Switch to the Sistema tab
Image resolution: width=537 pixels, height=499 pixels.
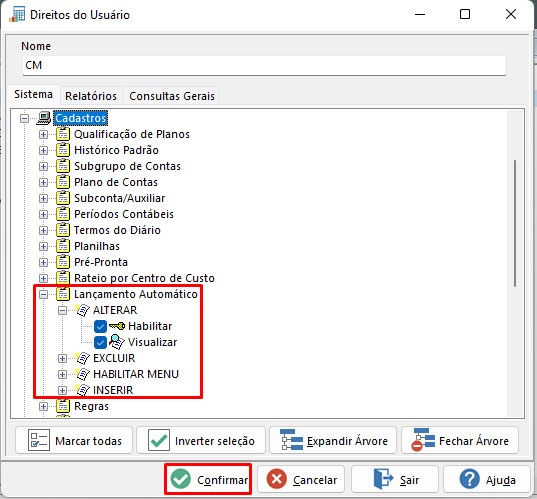click(x=34, y=94)
